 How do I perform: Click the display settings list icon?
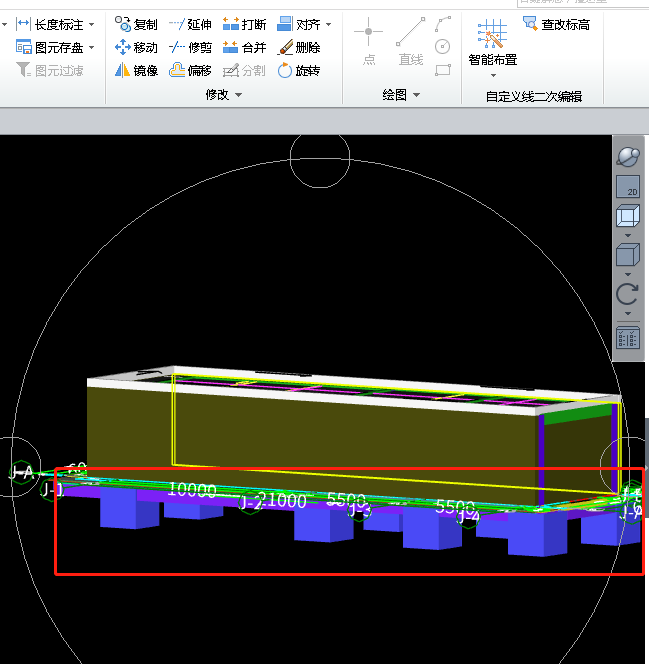click(x=628, y=338)
